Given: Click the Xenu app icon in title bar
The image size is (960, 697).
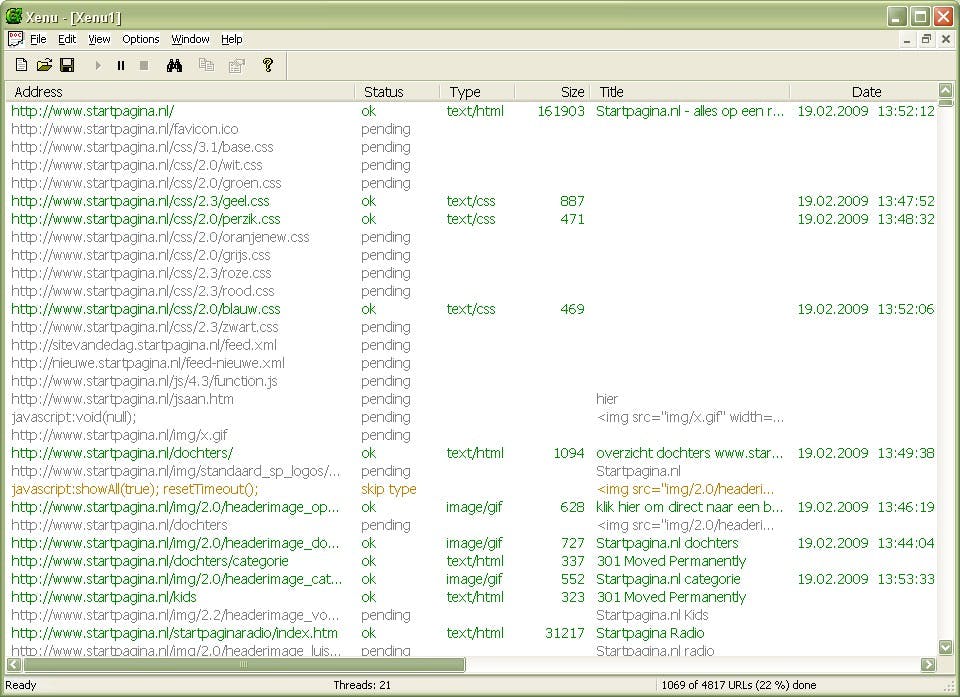Looking at the screenshot, I should point(13,16).
